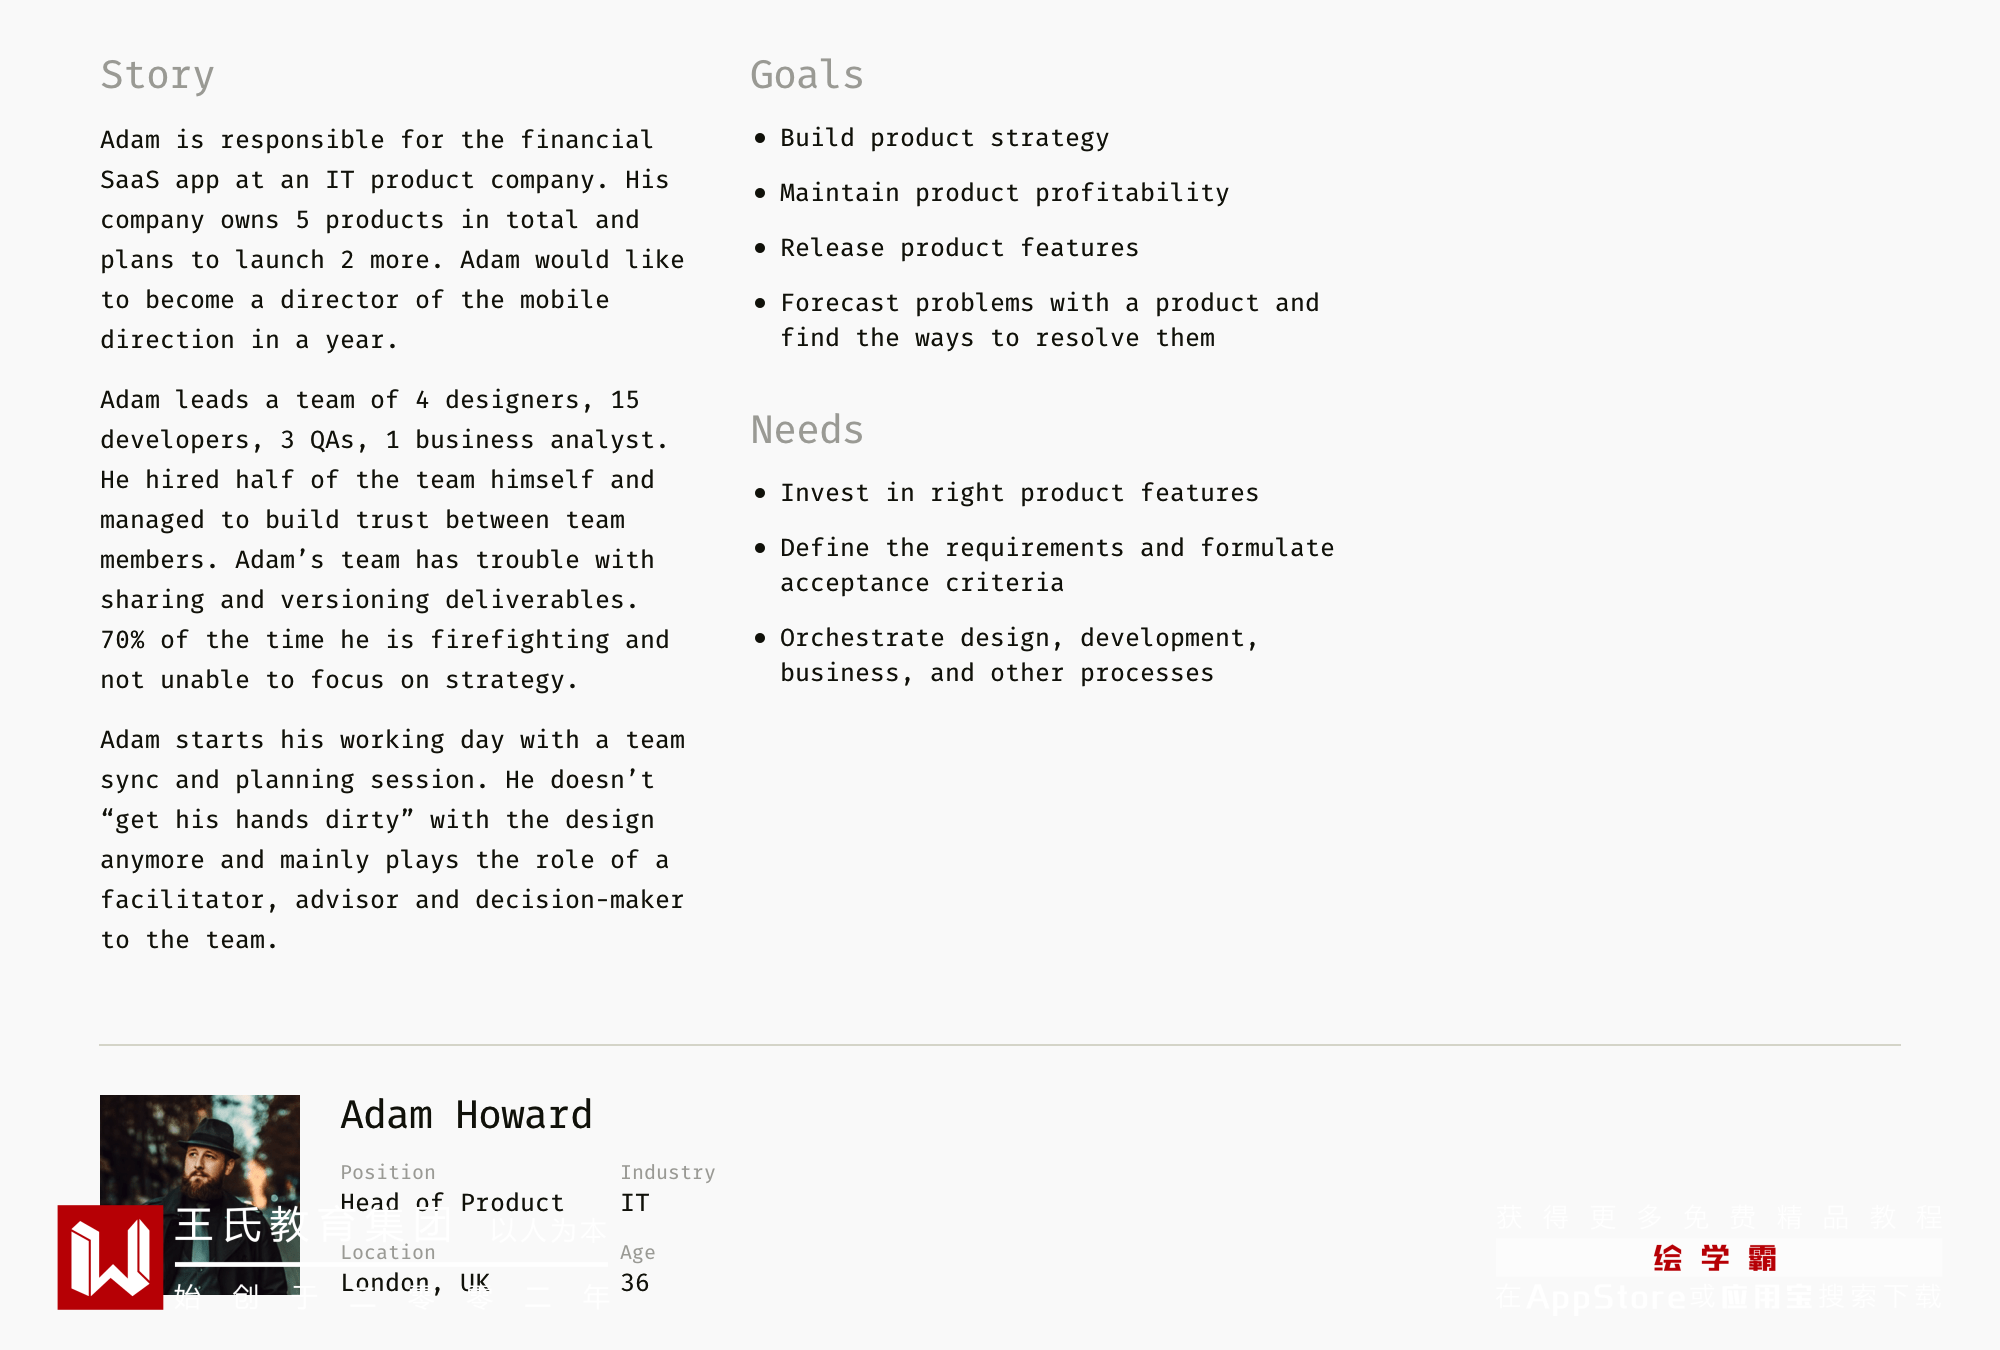Click the "London, UK" location value
Screen dimensions: 2000x1350
(x=415, y=1282)
